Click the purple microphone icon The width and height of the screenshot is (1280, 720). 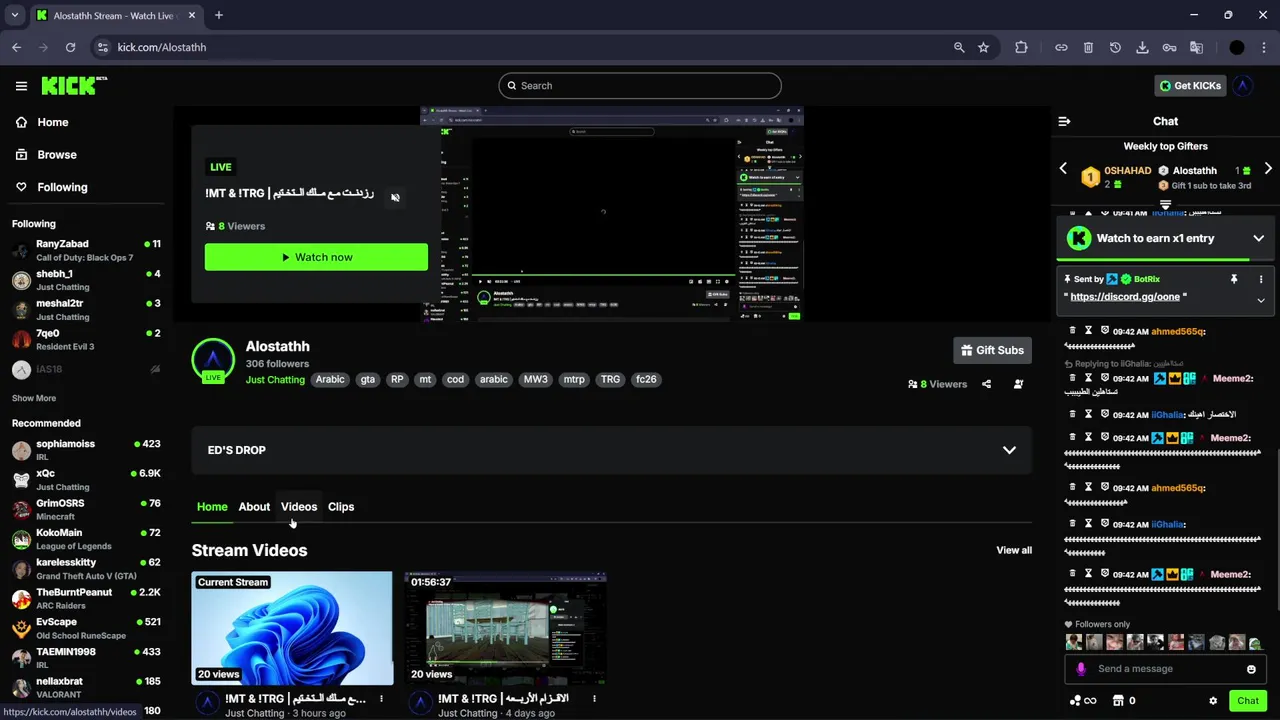click(1081, 669)
